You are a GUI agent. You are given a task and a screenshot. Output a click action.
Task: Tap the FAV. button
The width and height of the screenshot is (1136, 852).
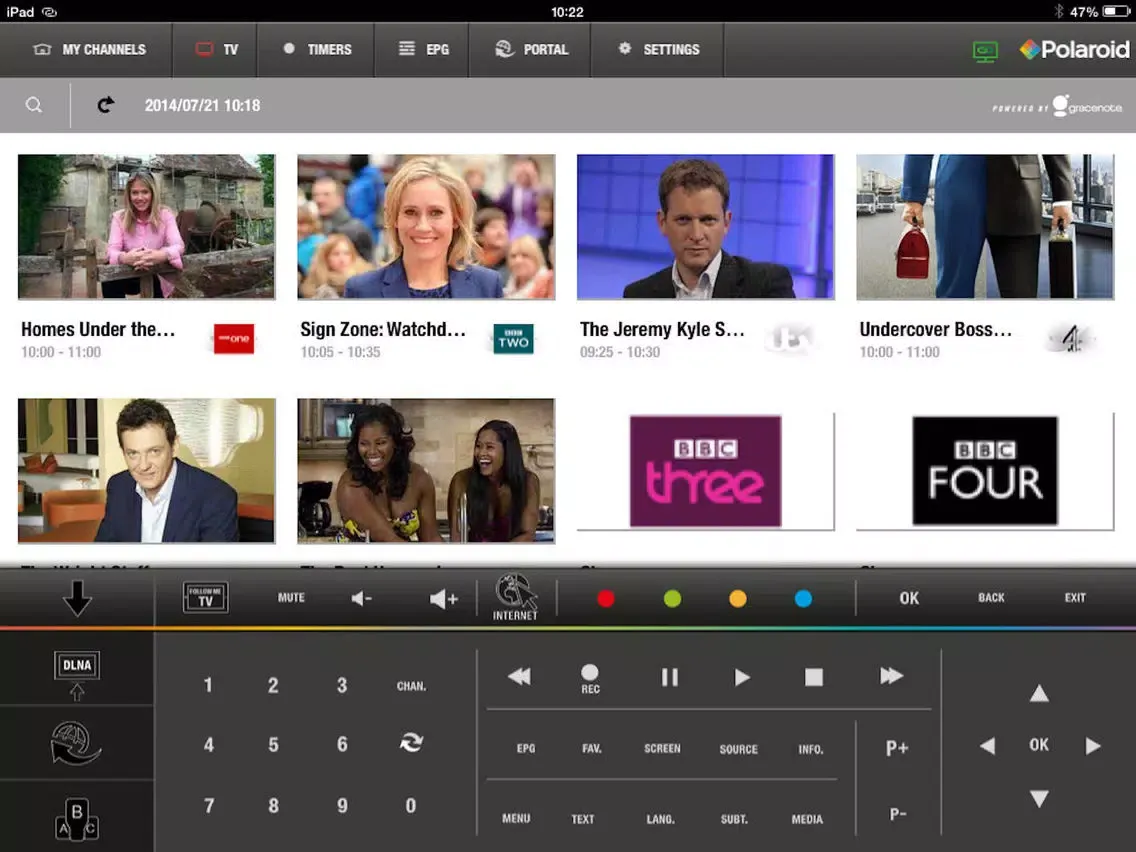[x=592, y=748]
